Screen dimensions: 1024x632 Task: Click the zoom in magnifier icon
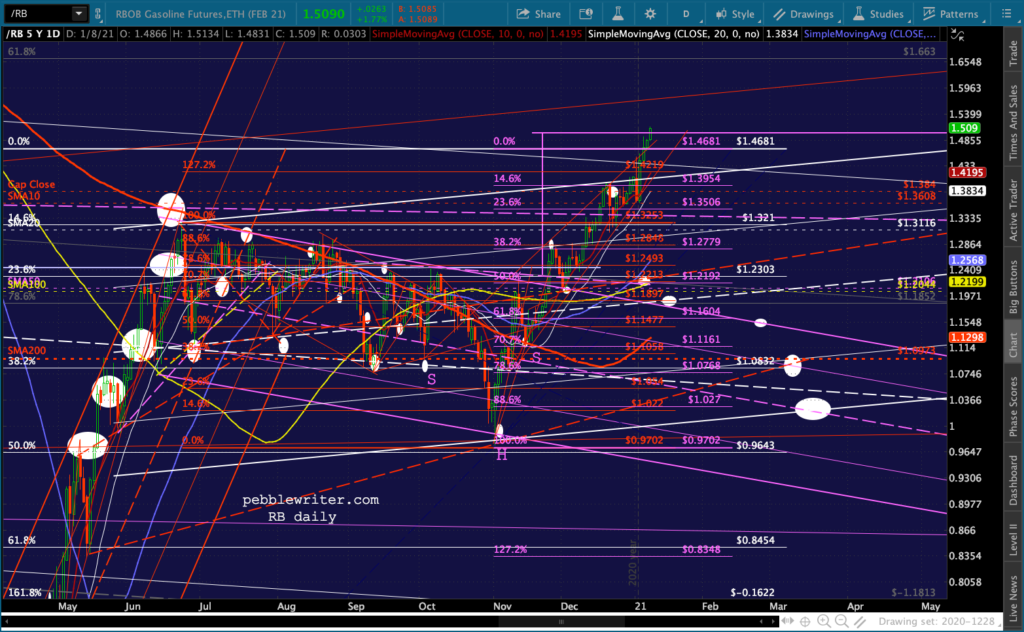824,622
